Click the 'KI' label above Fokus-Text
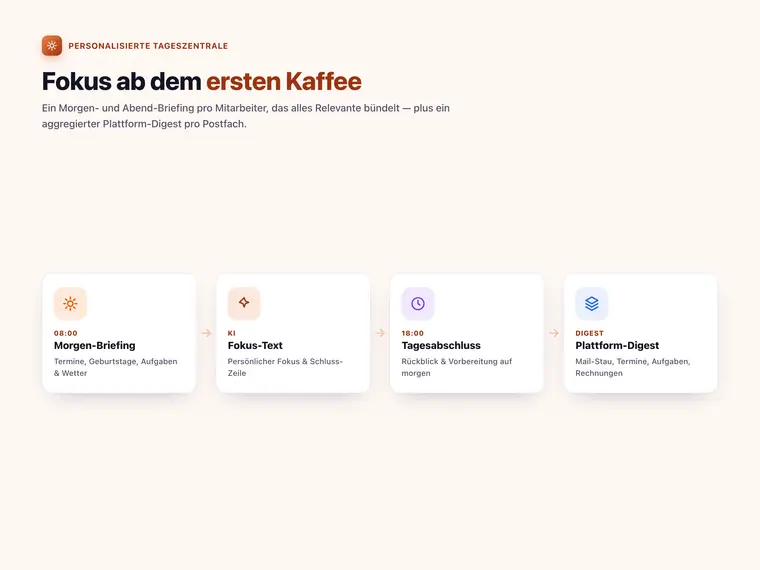This screenshot has width=760, height=570. (232, 333)
